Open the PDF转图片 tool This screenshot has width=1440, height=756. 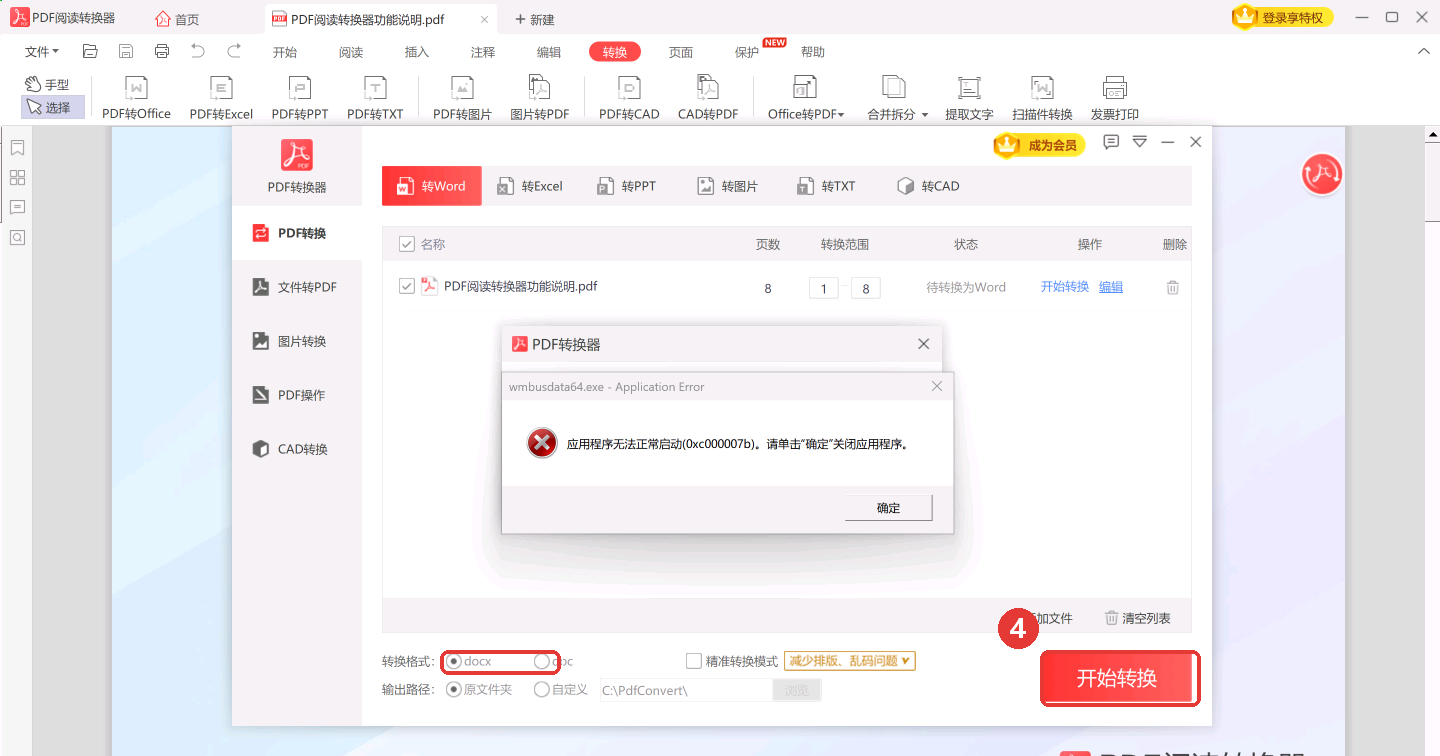pos(462,98)
